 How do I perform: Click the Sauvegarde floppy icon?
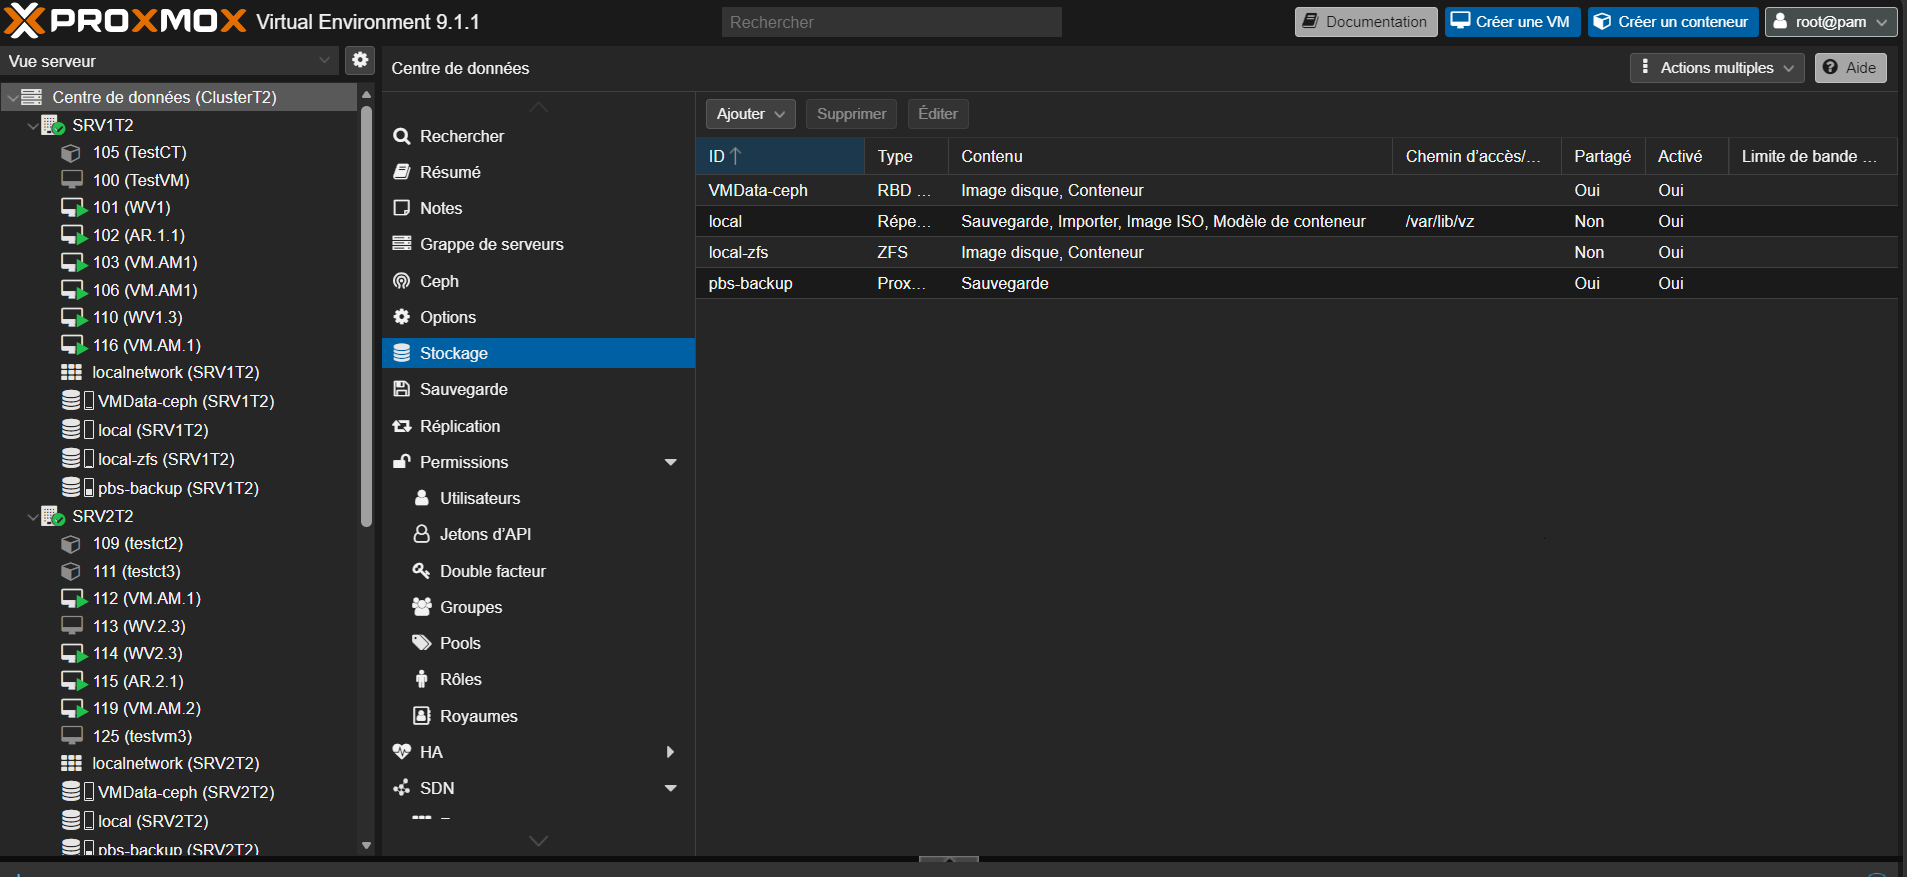tap(402, 389)
